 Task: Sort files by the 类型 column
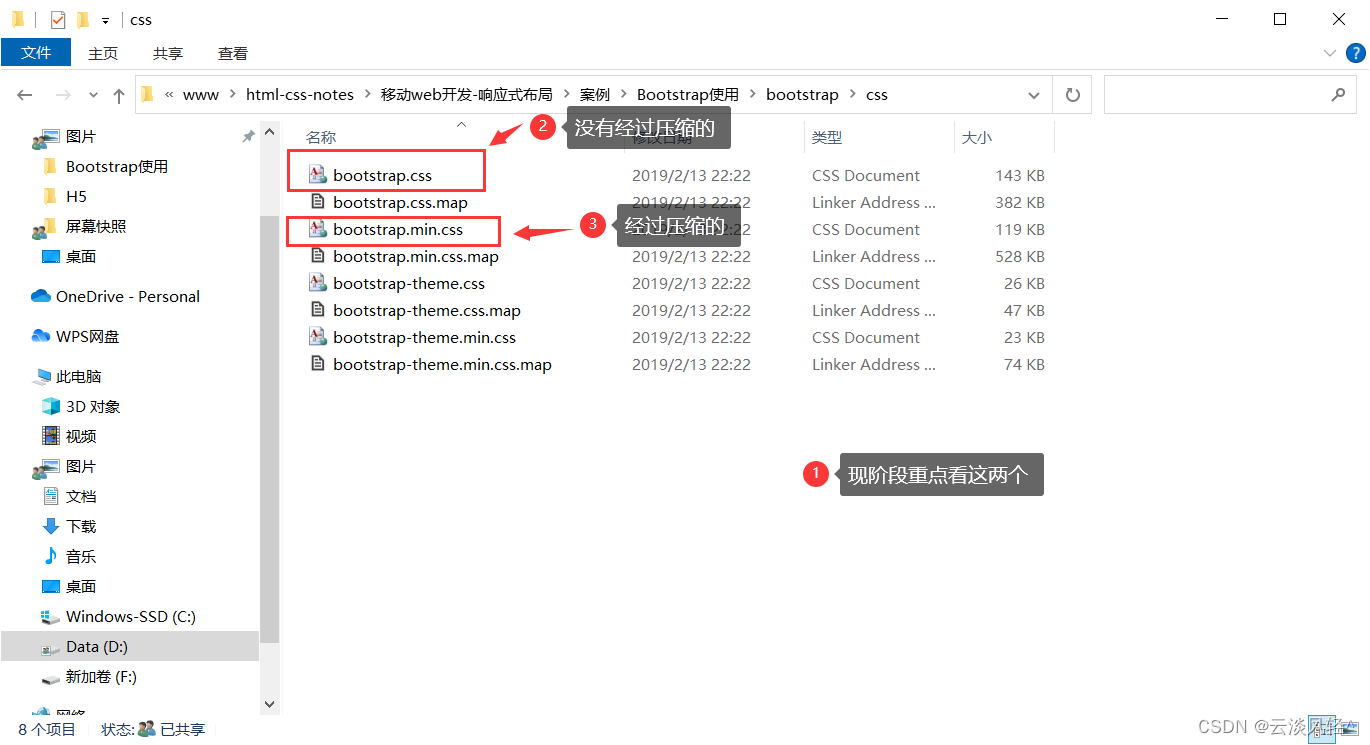pyautogui.click(x=827, y=137)
